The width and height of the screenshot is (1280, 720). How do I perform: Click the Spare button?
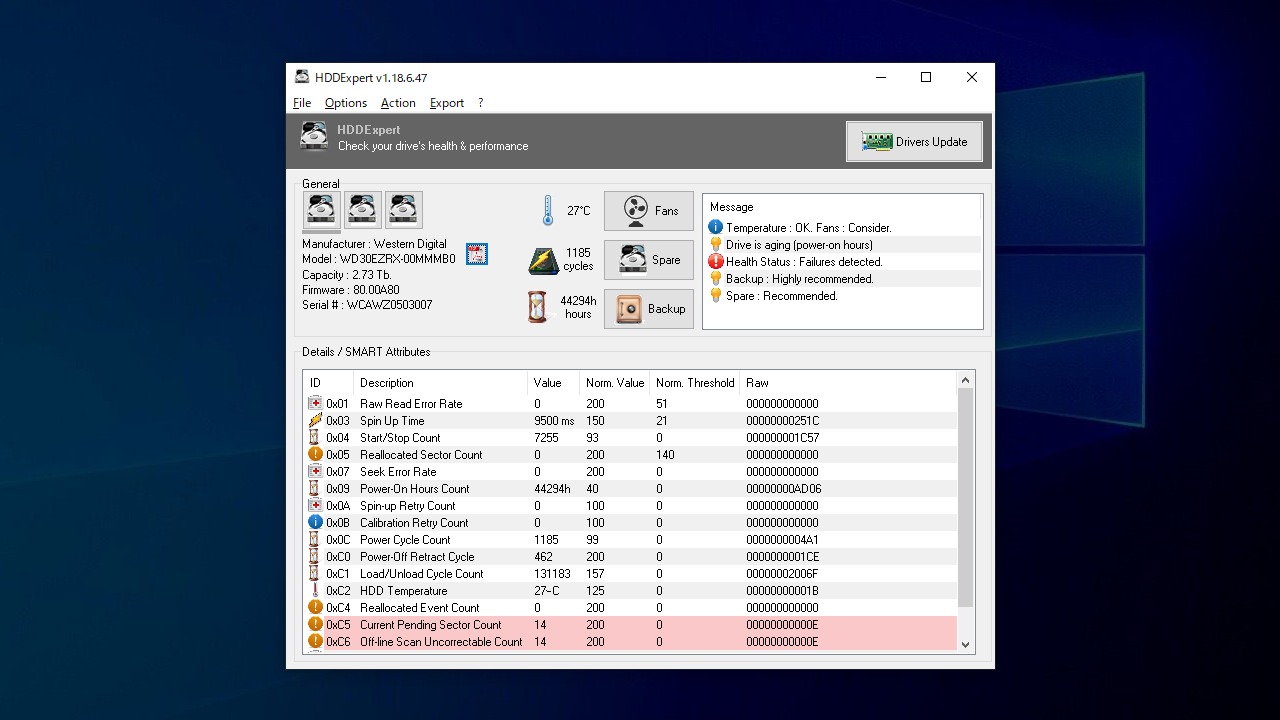point(648,260)
